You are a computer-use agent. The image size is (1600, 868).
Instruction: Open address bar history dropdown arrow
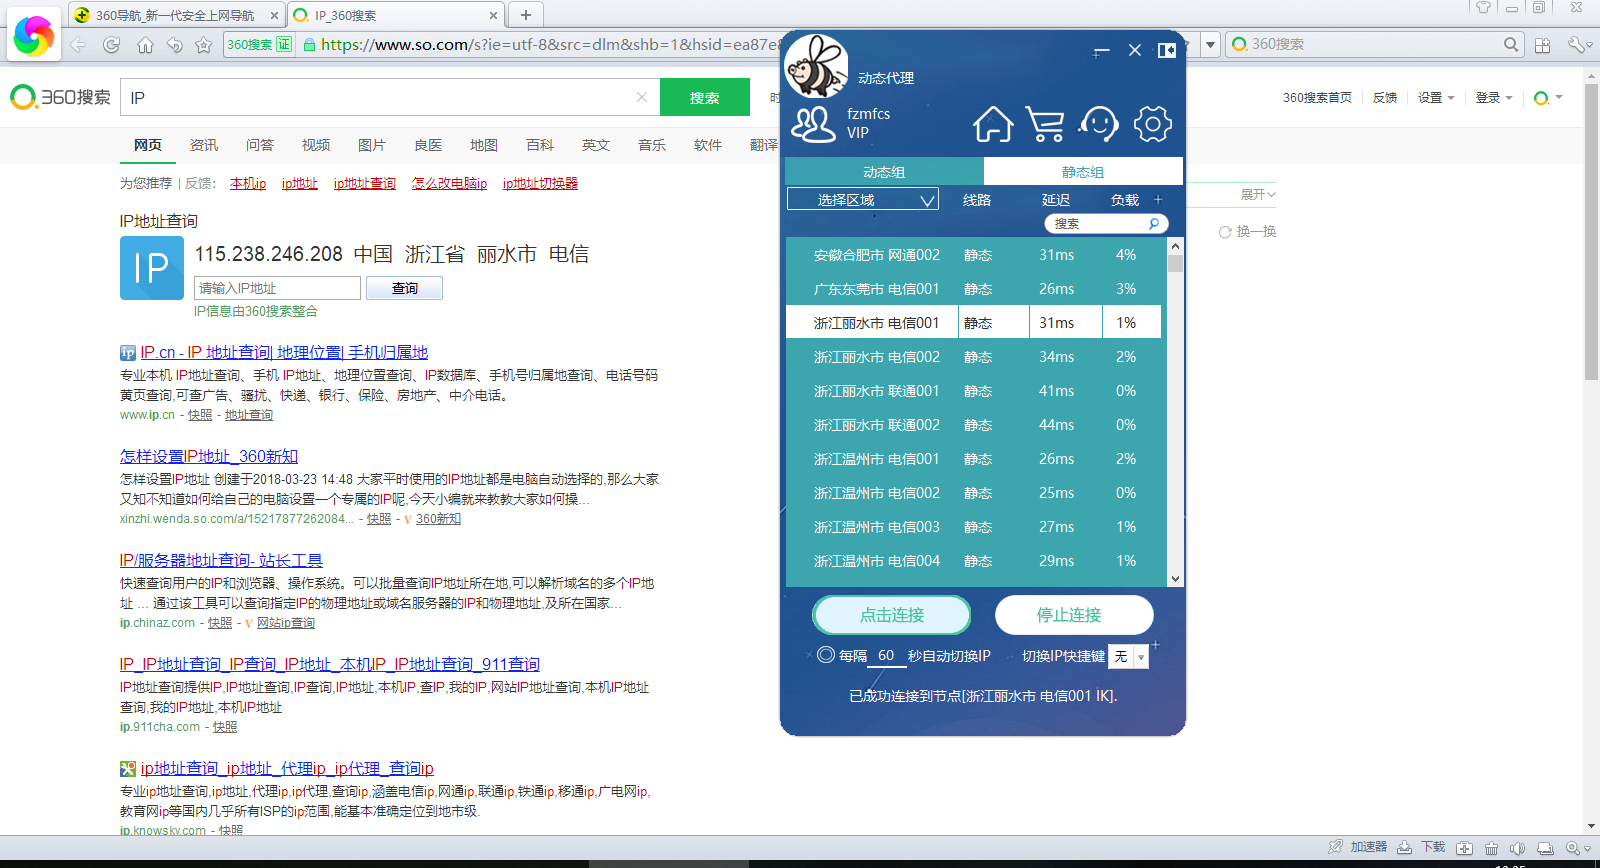tap(1210, 44)
